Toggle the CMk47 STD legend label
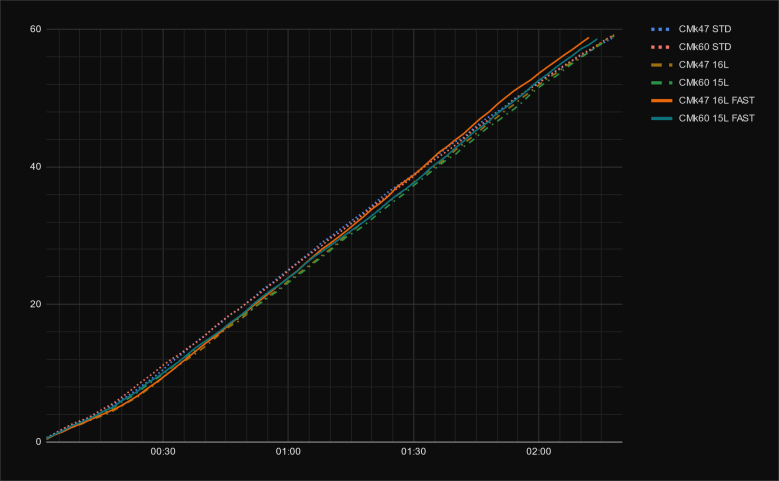 coord(703,28)
